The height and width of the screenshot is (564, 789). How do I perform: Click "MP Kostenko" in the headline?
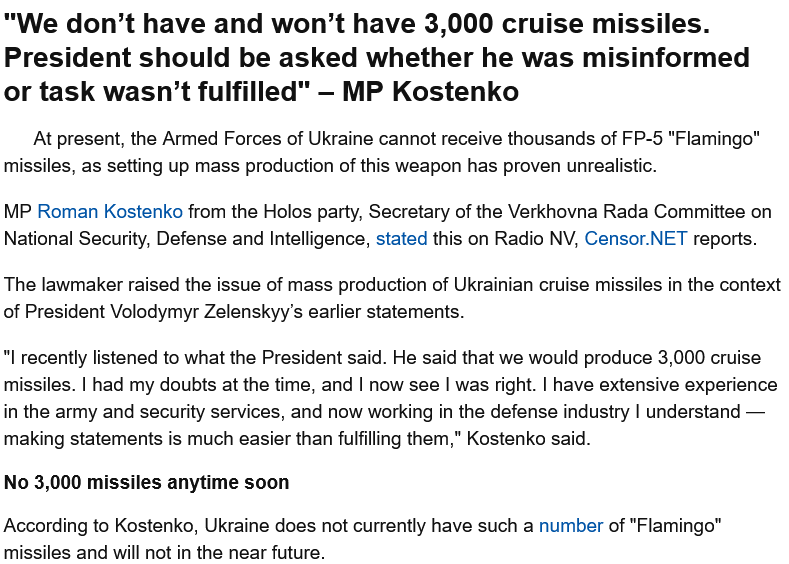point(431,92)
